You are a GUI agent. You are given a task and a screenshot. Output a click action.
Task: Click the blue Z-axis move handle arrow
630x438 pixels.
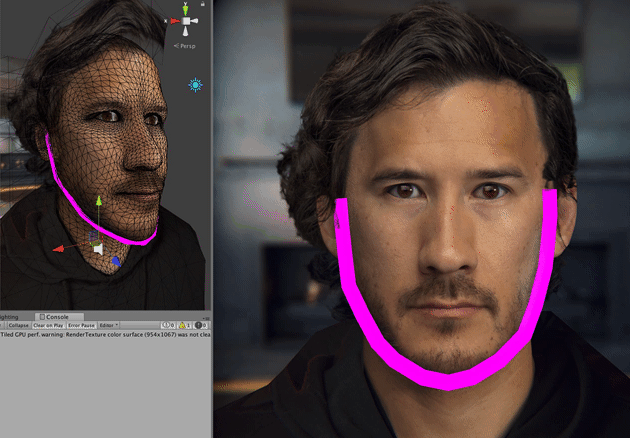click(116, 262)
